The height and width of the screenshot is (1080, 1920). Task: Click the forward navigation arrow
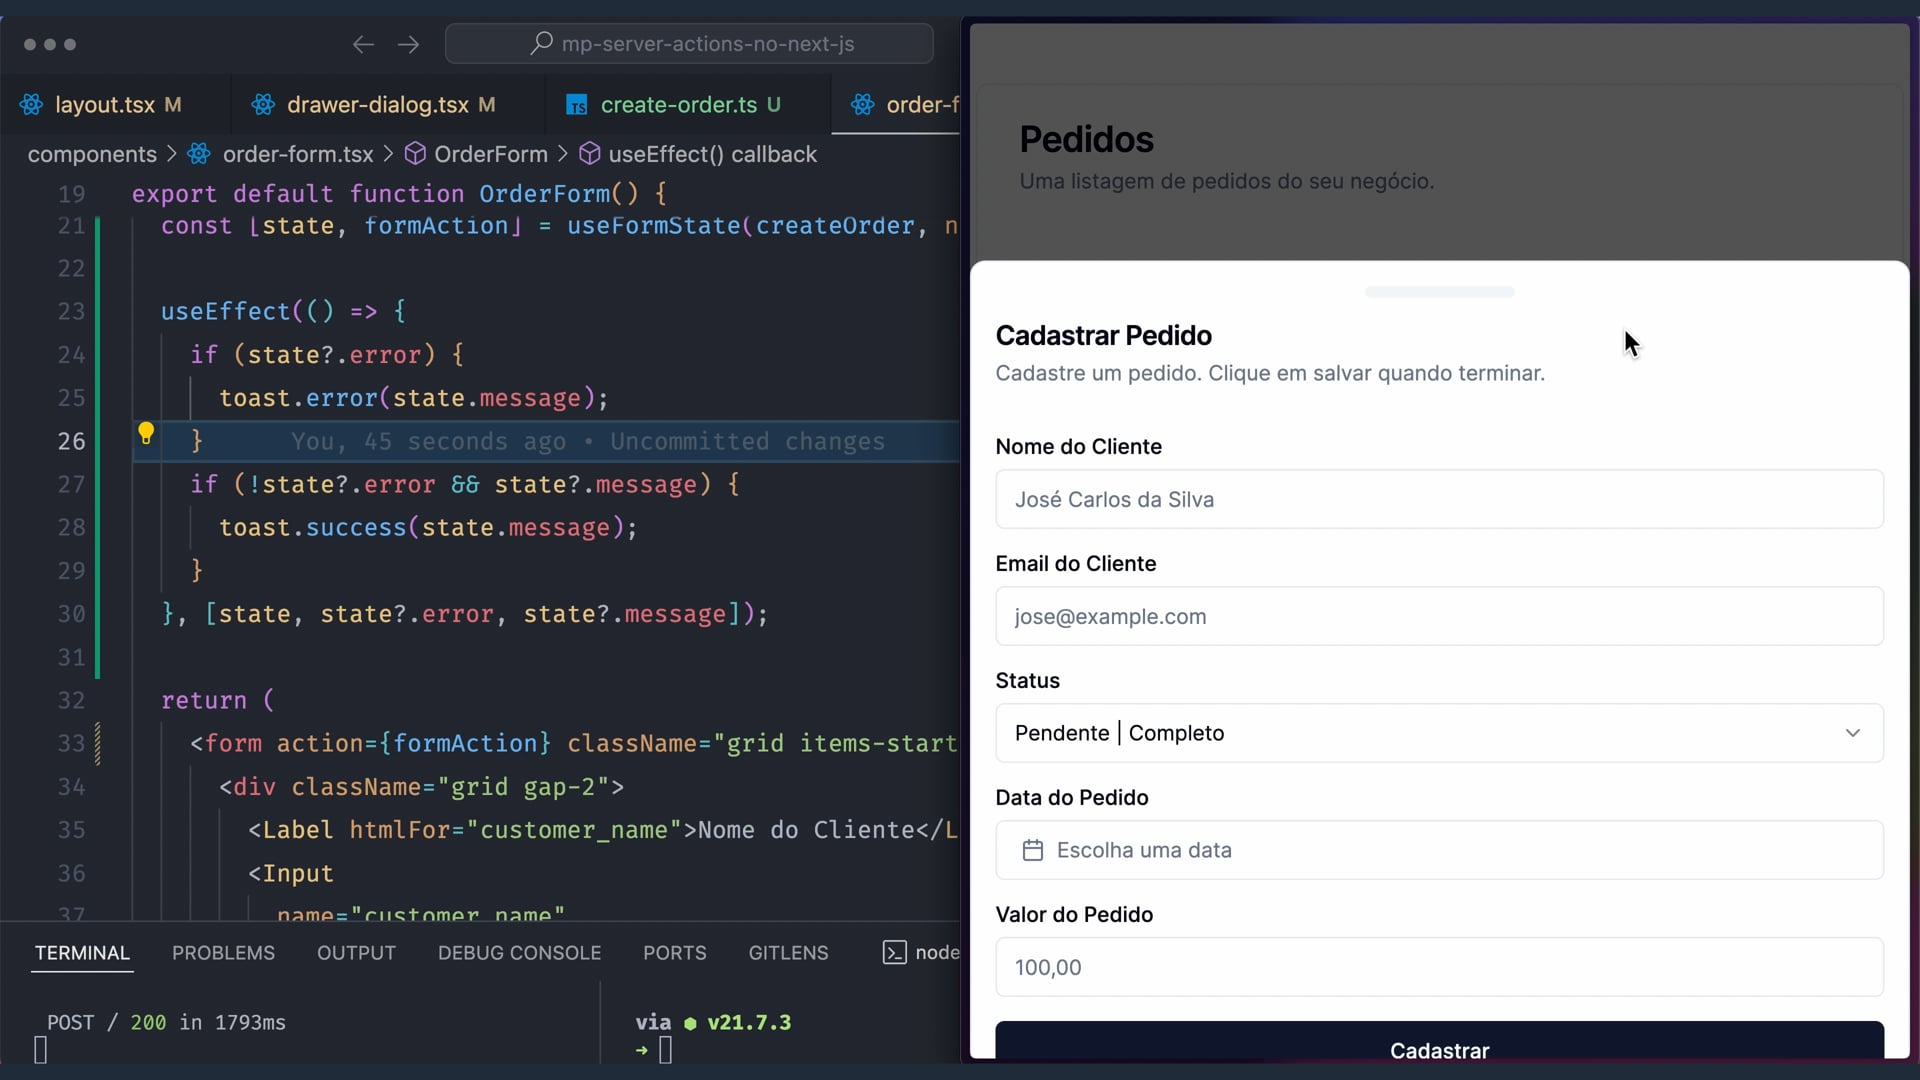408,44
